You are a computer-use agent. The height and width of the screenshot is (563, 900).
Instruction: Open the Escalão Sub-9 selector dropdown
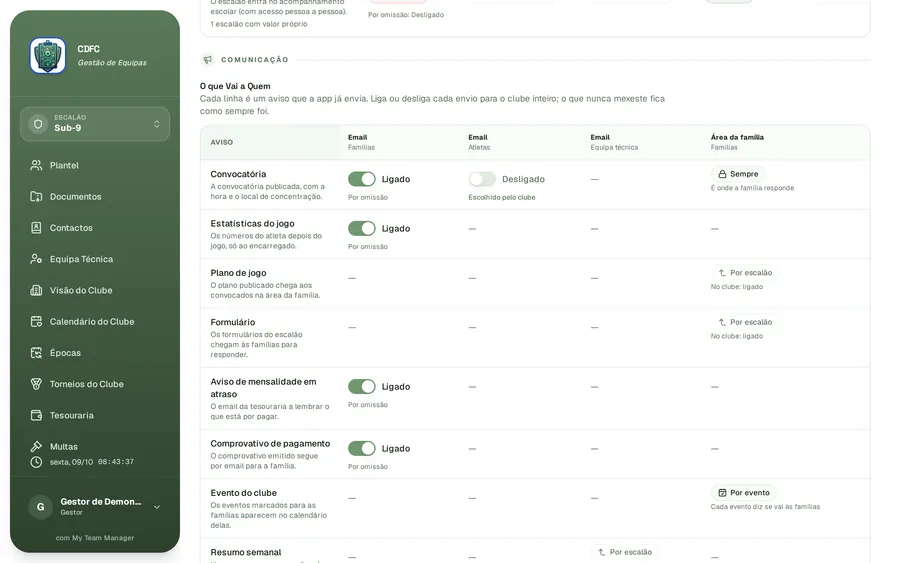[95, 124]
